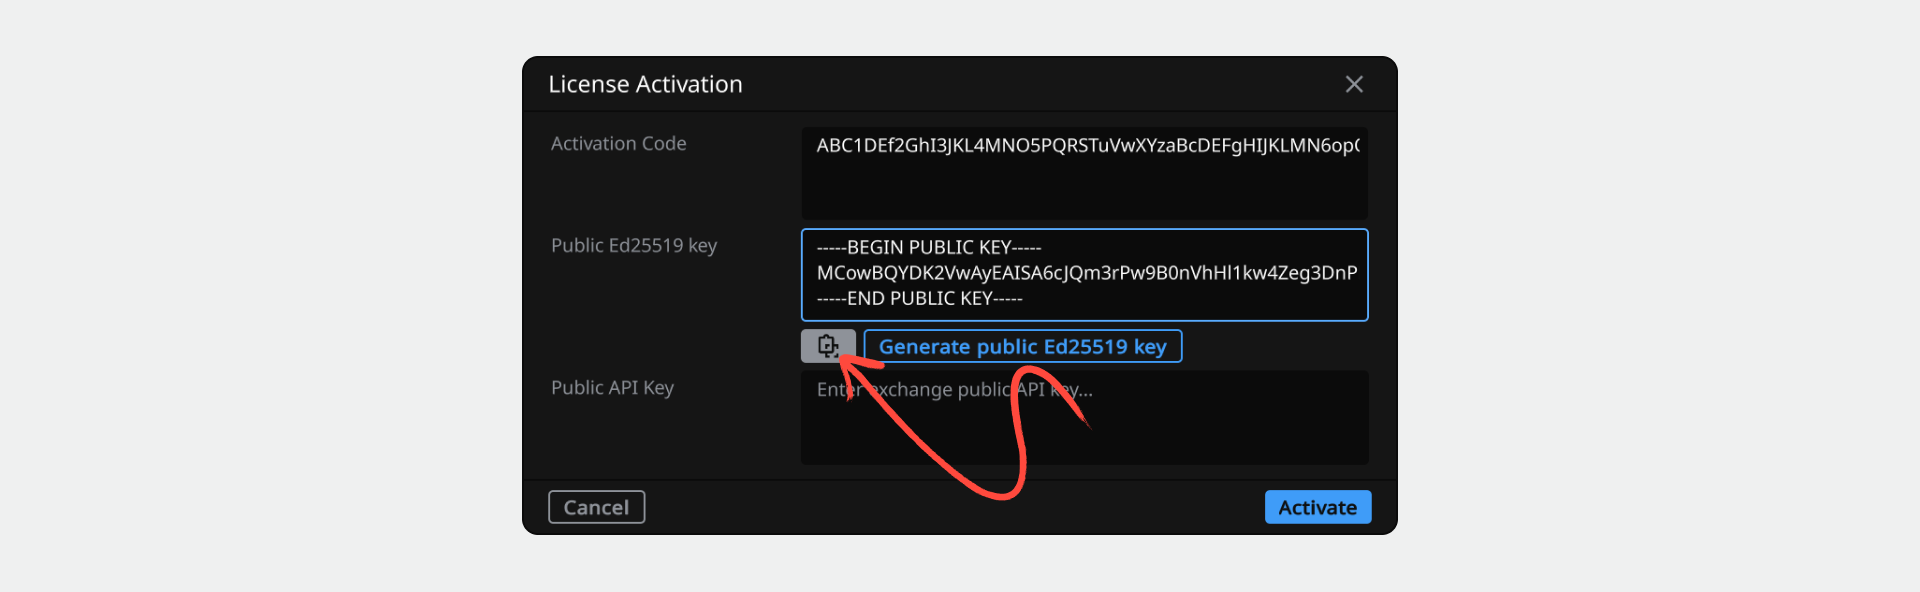Click Generate public Ed25519 key button
The width and height of the screenshot is (1920, 592).
(1022, 346)
